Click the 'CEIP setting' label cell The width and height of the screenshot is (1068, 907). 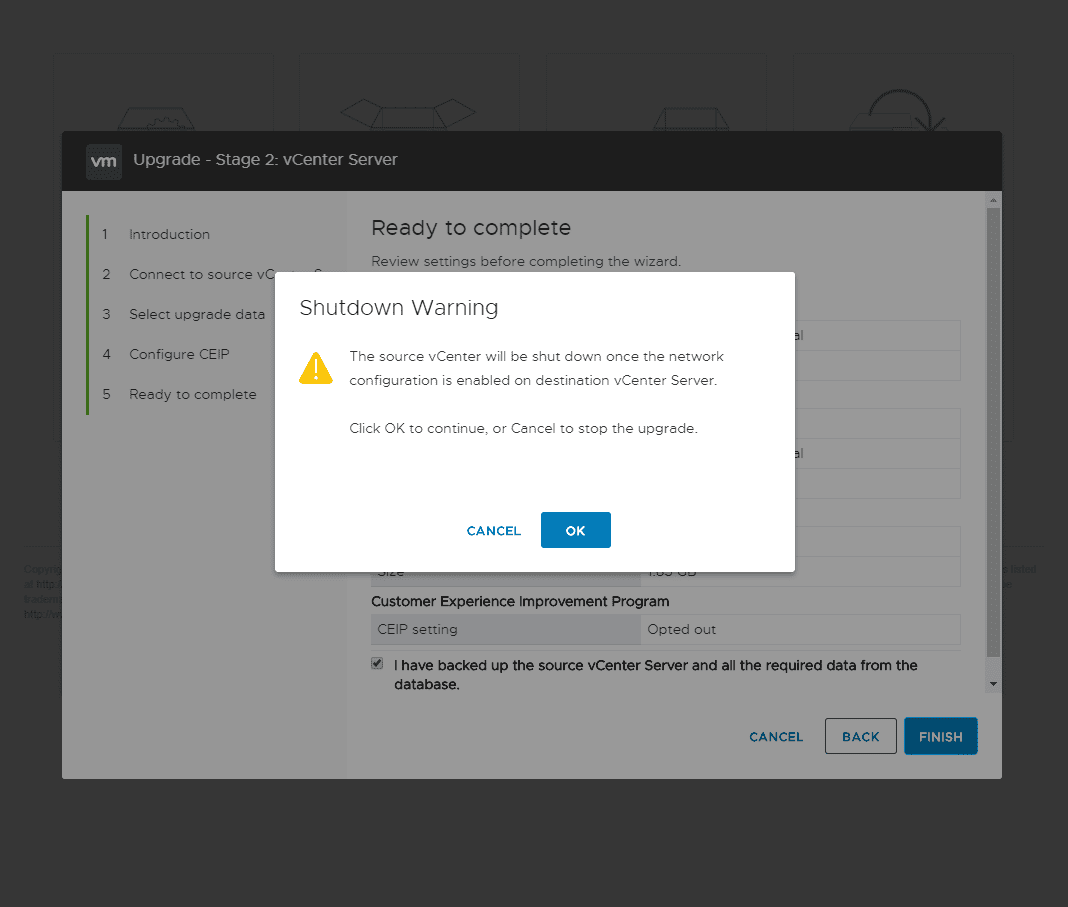pyautogui.click(x=506, y=629)
